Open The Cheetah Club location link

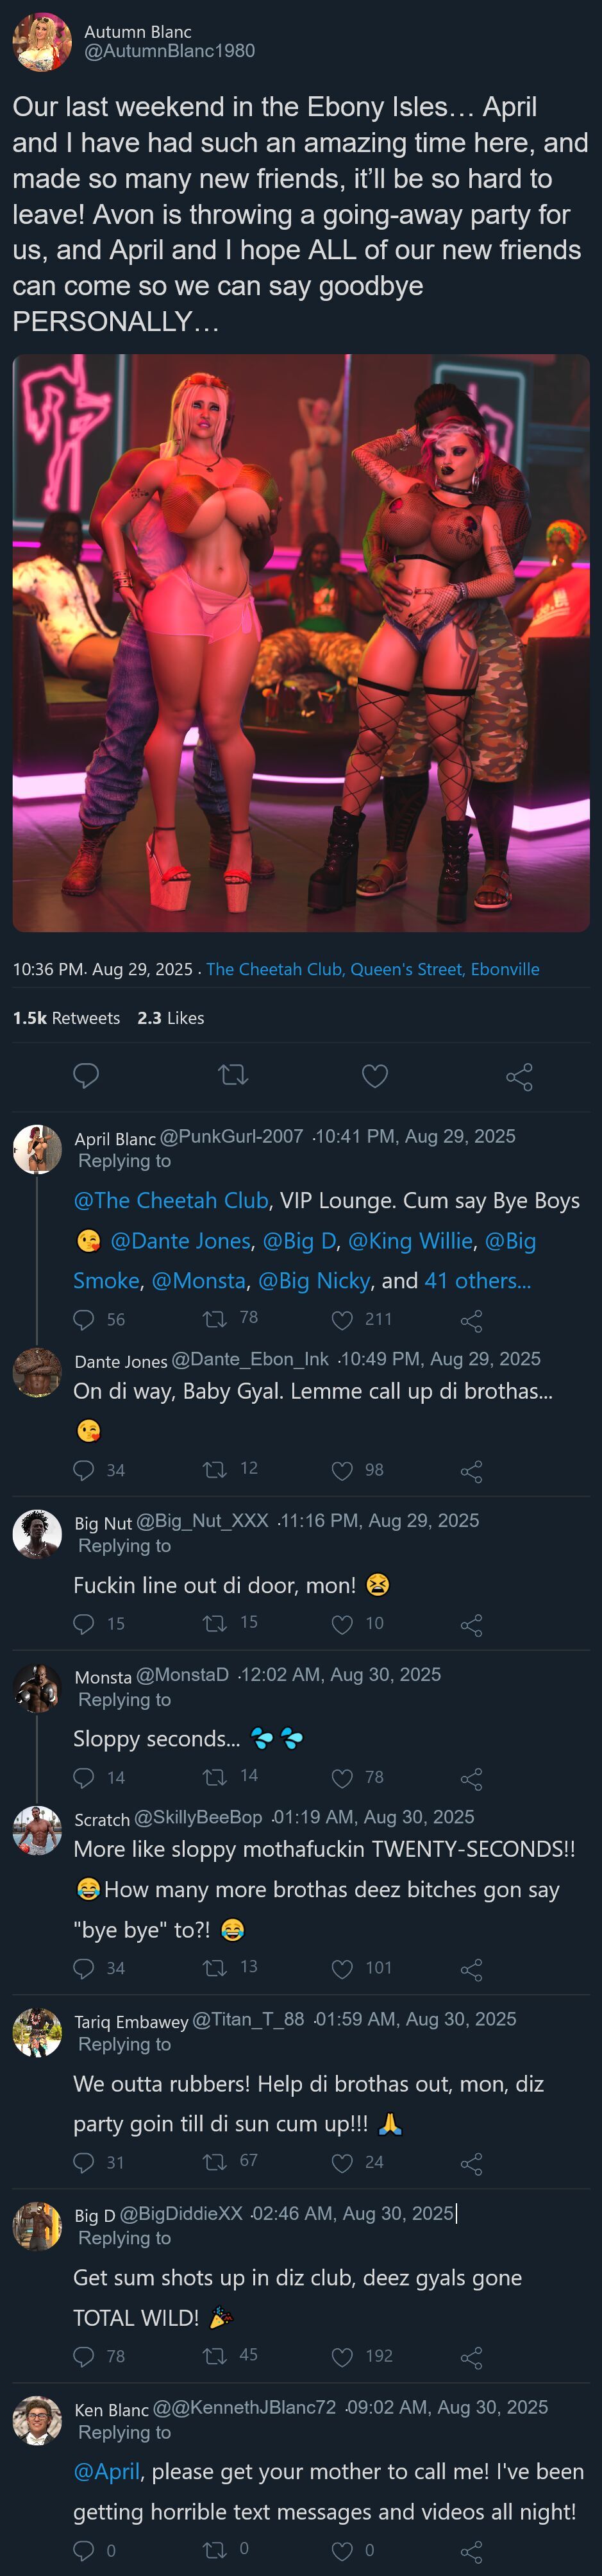pos(372,969)
